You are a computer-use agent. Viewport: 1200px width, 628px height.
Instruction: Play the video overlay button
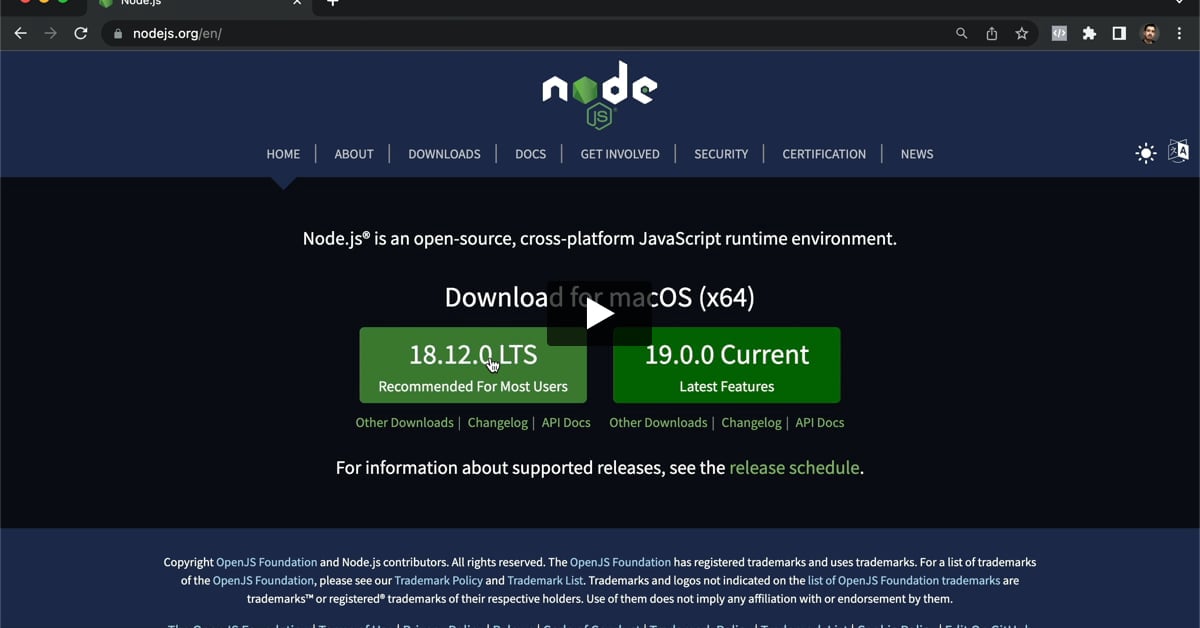599,313
